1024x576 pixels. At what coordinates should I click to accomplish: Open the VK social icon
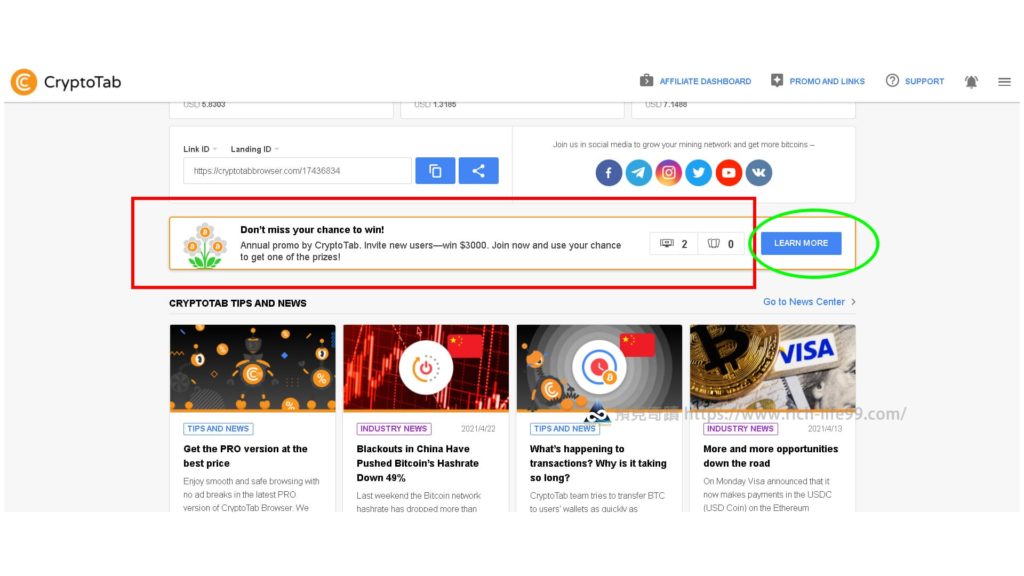pyautogui.click(x=759, y=173)
